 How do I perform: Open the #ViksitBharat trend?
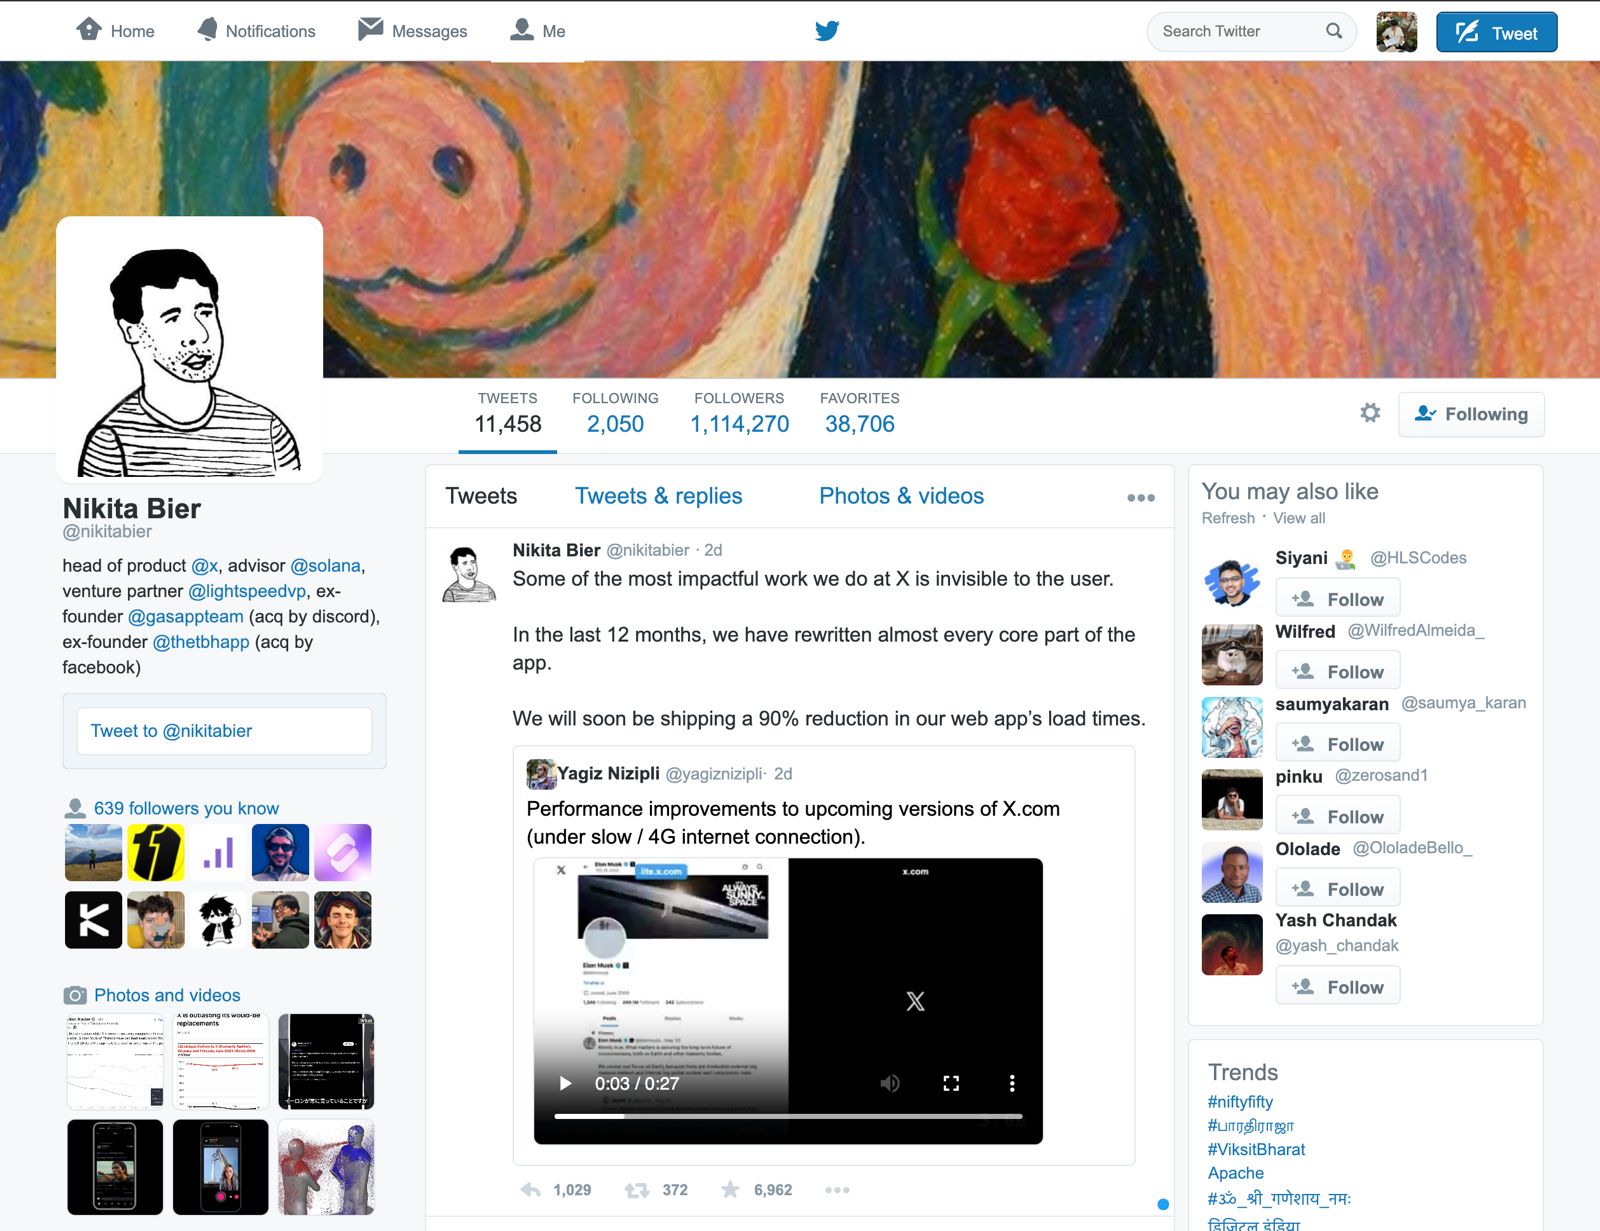[1256, 1149]
